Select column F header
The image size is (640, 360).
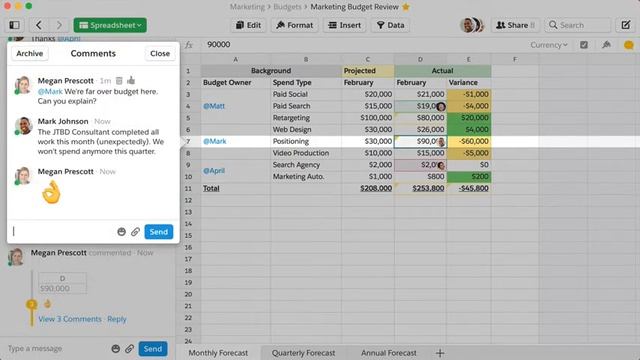tap(515, 60)
